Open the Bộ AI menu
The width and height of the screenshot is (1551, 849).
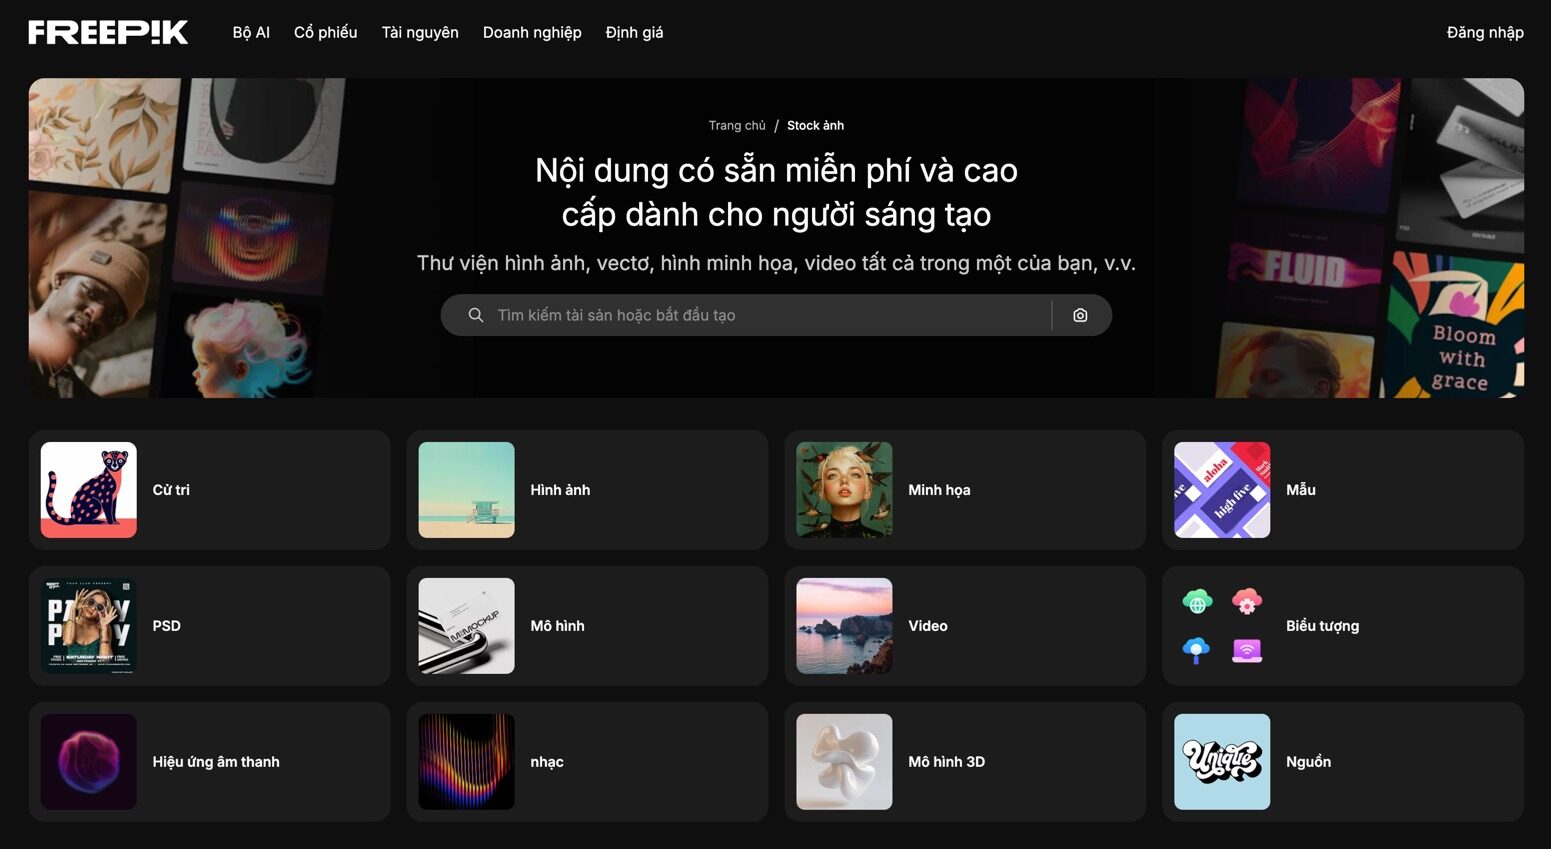(250, 32)
